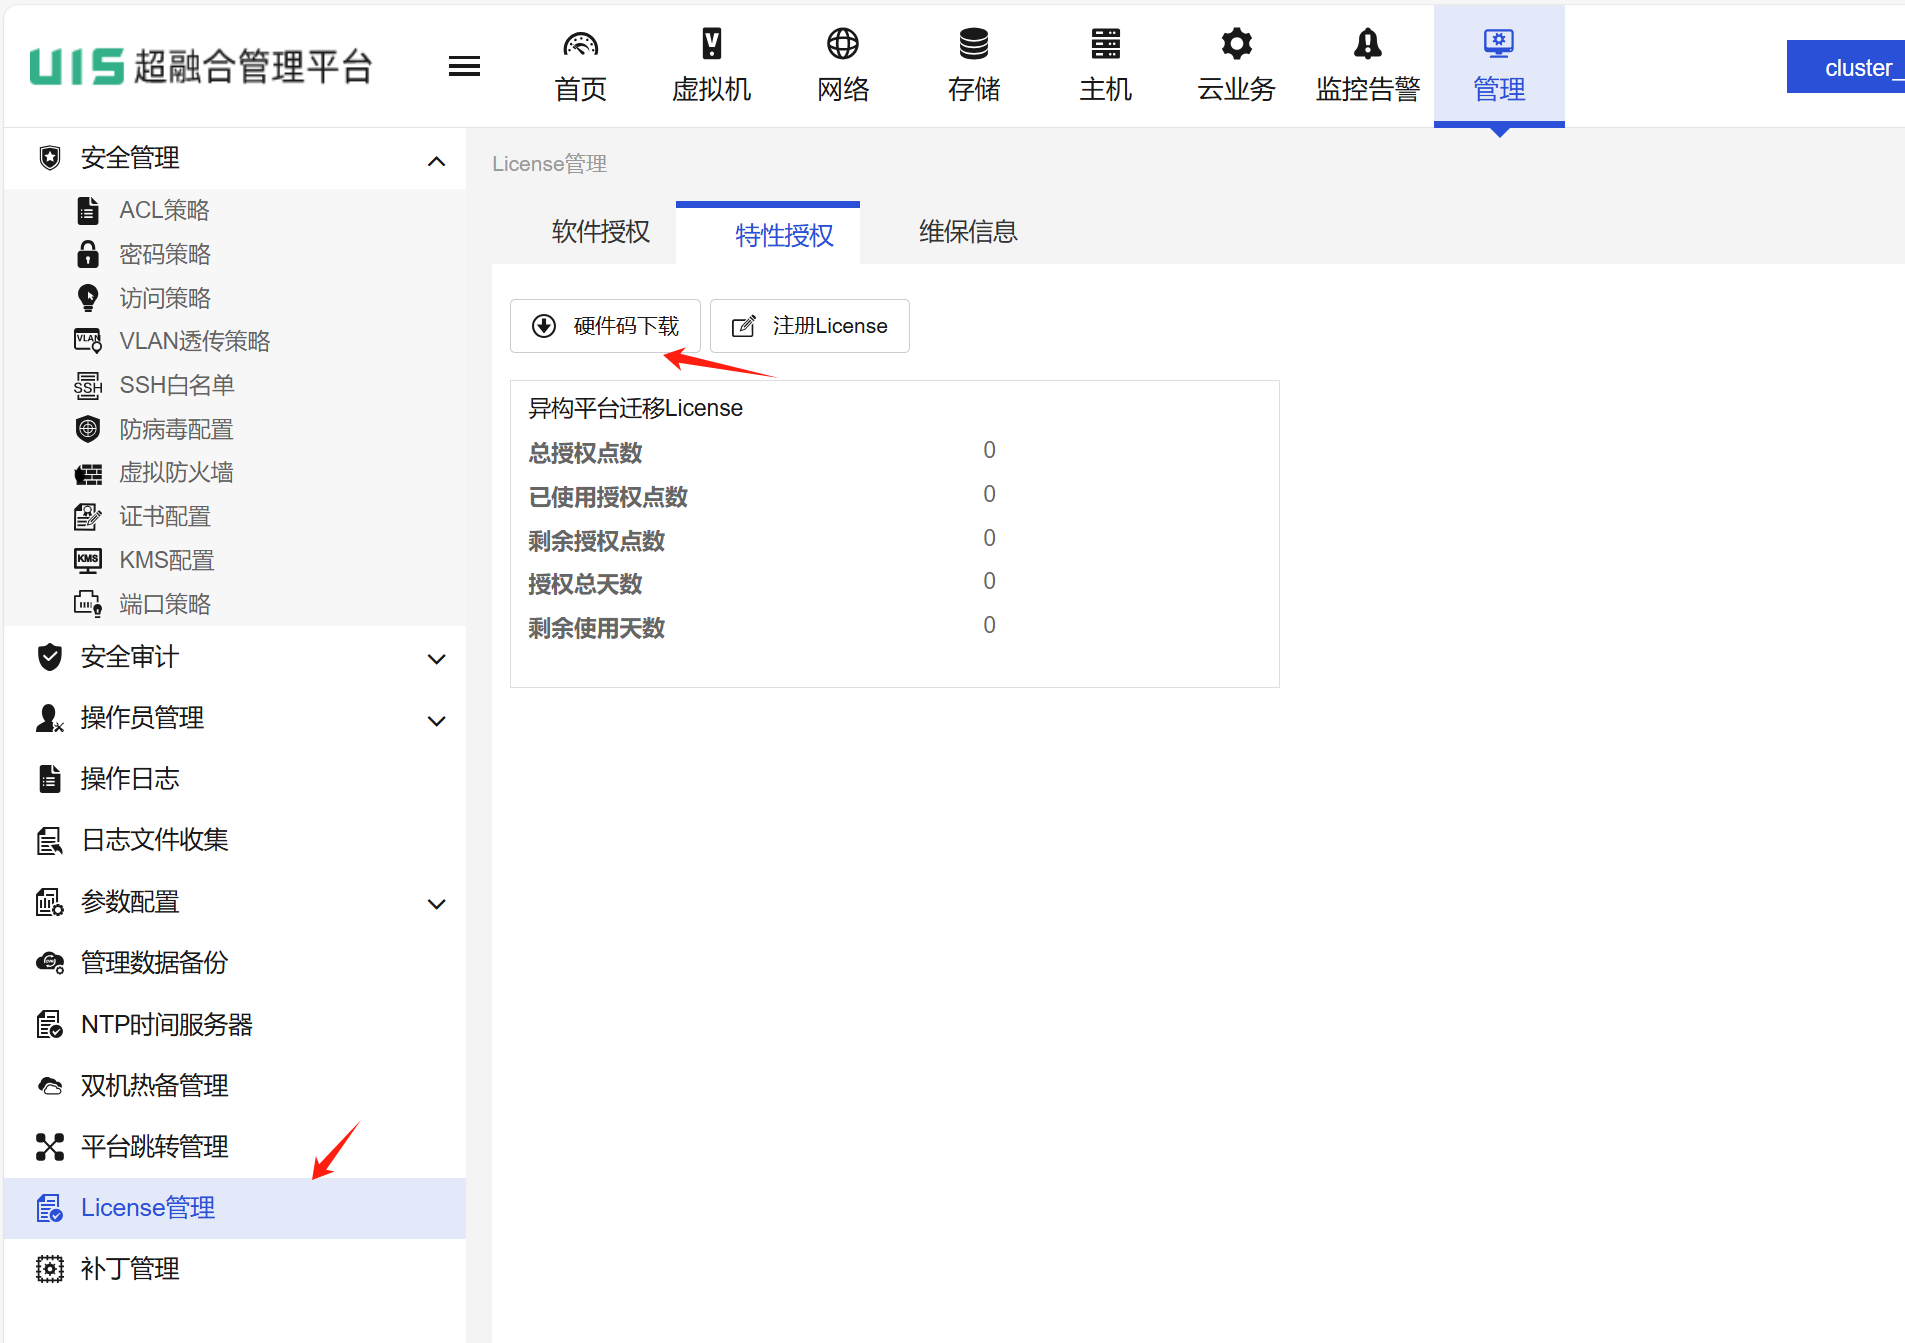Image resolution: width=1905 pixels, height=1343 pixels.
Task: Open the 首页 home dashboard icon
Action: [x=580, y=44]
